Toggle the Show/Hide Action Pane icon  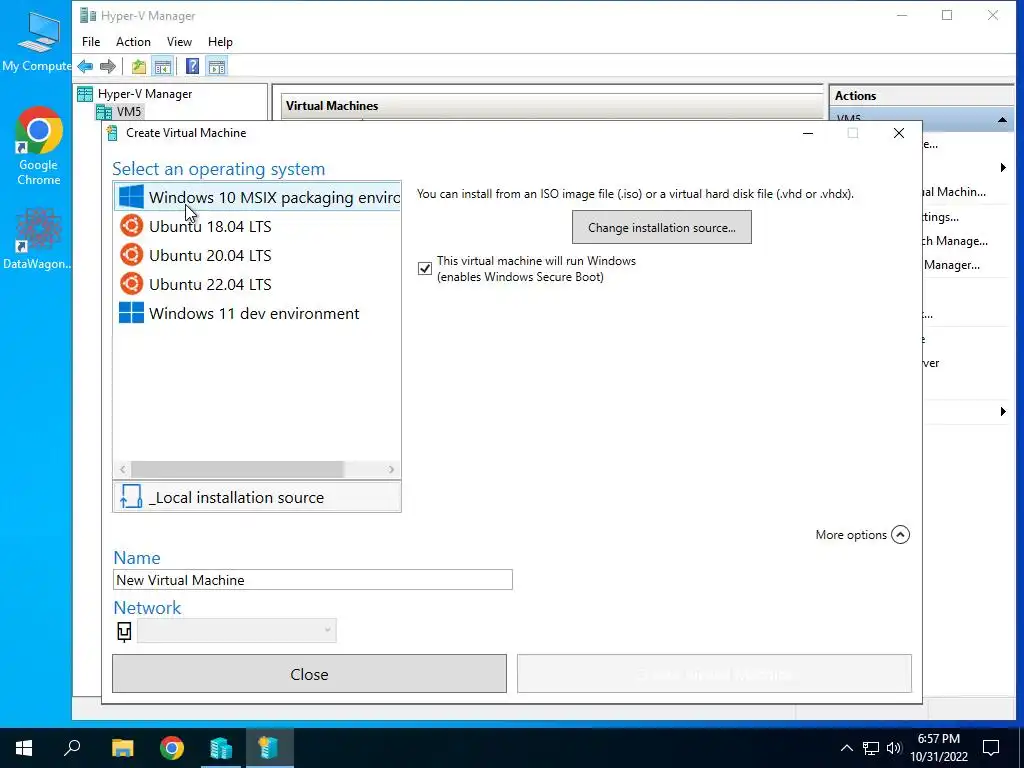[x=217, y=67]
